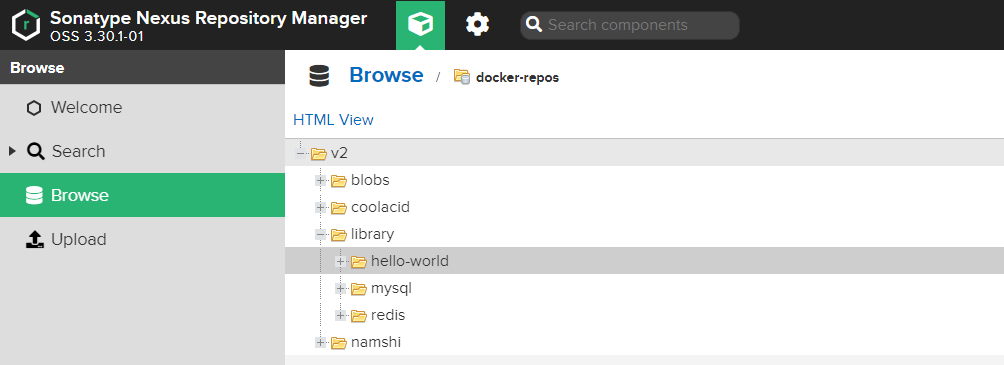
Task: Expand the namshi folder node
Action: [x=320, y=343]
